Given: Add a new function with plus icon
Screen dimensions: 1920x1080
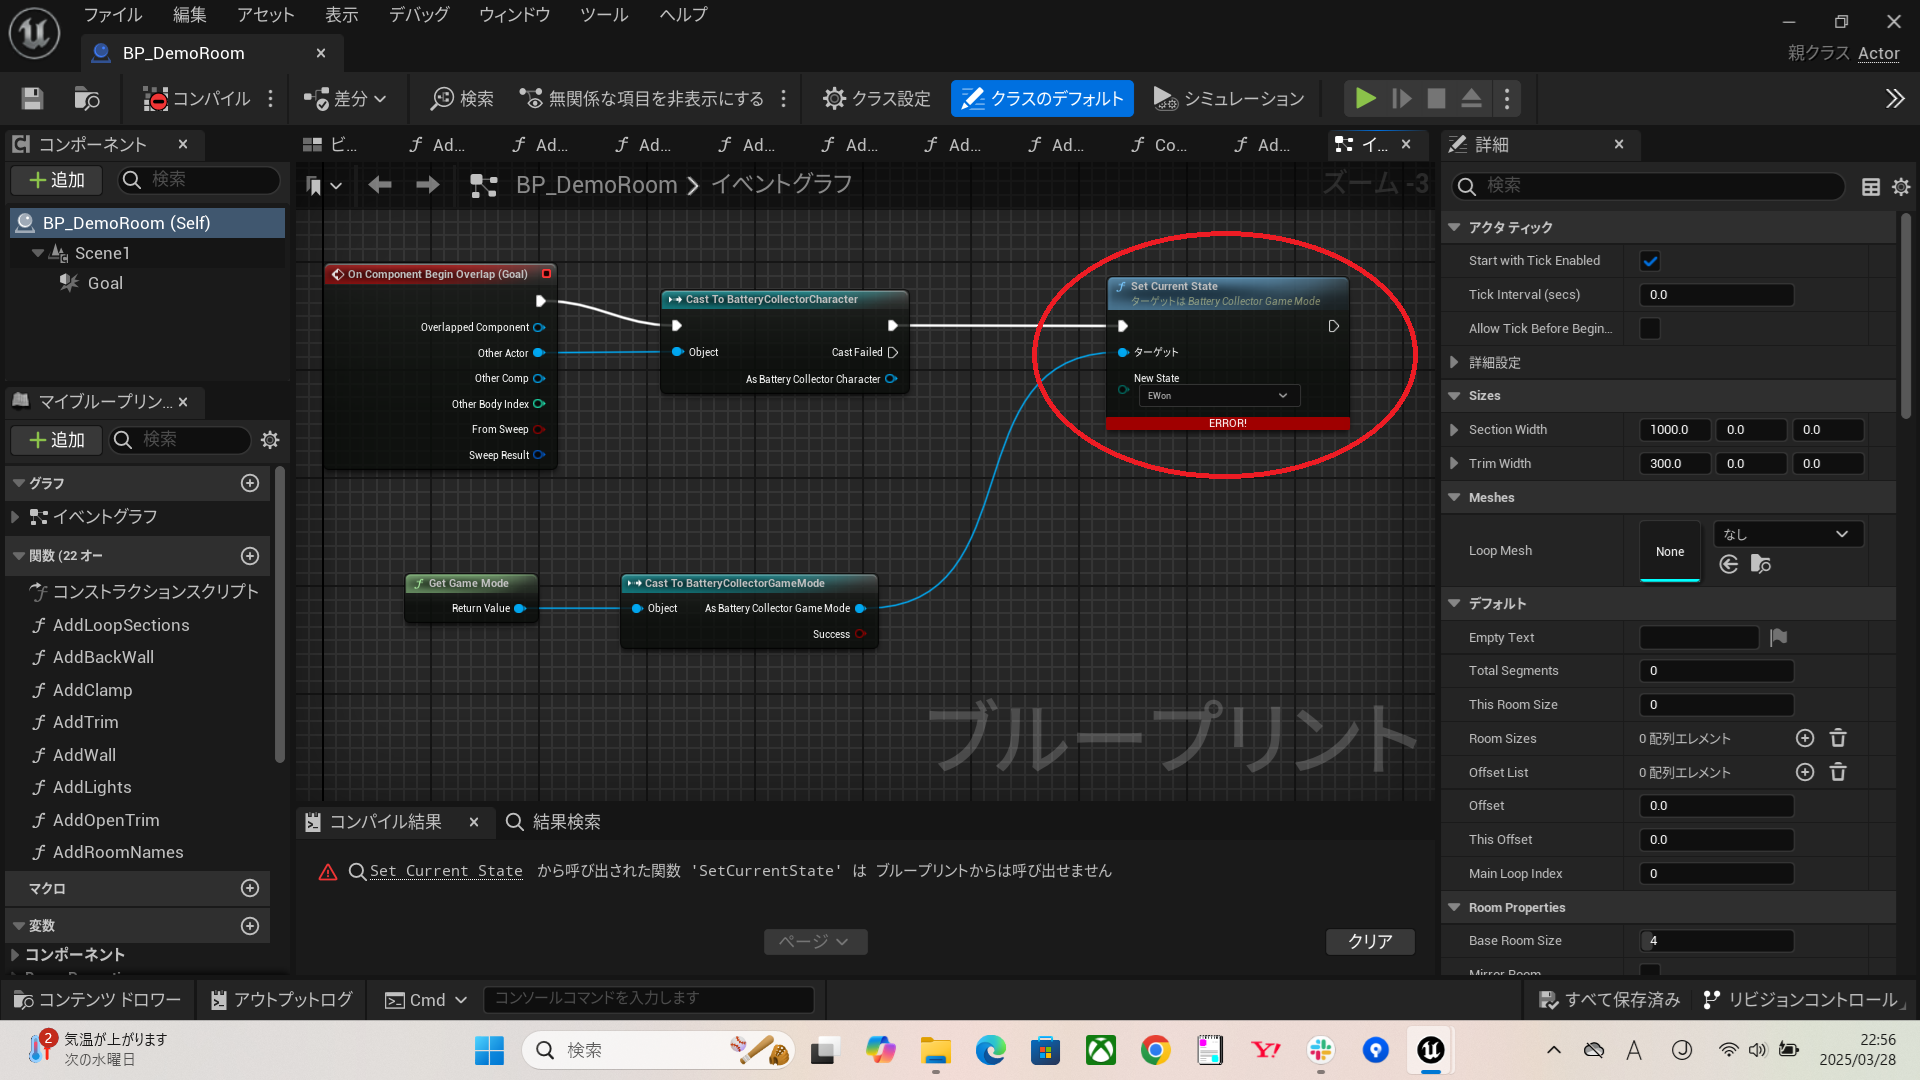Looking at the screenshot, I should [250, 556].
